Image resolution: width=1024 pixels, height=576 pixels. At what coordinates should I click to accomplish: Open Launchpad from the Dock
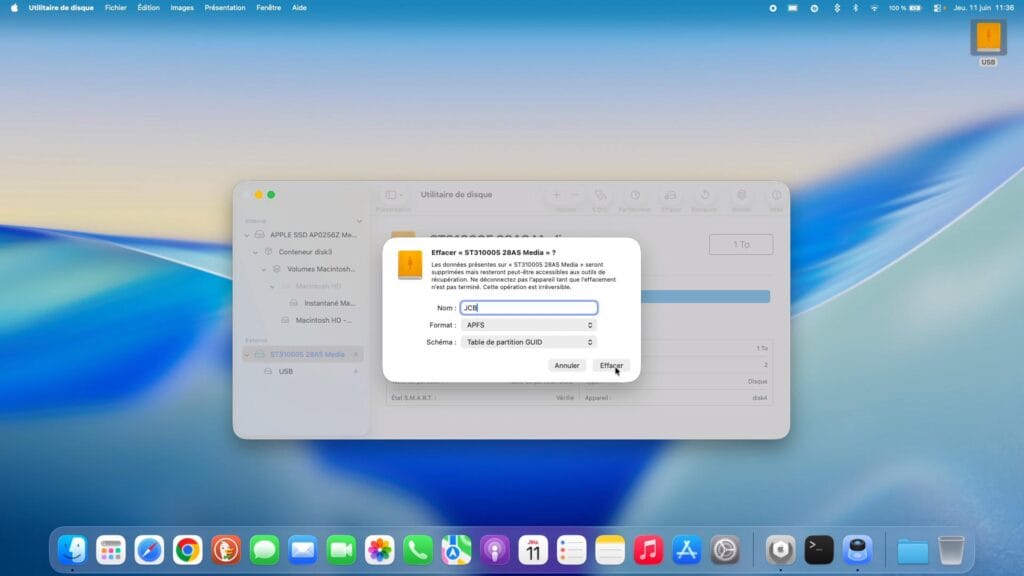tap(111, 550)
